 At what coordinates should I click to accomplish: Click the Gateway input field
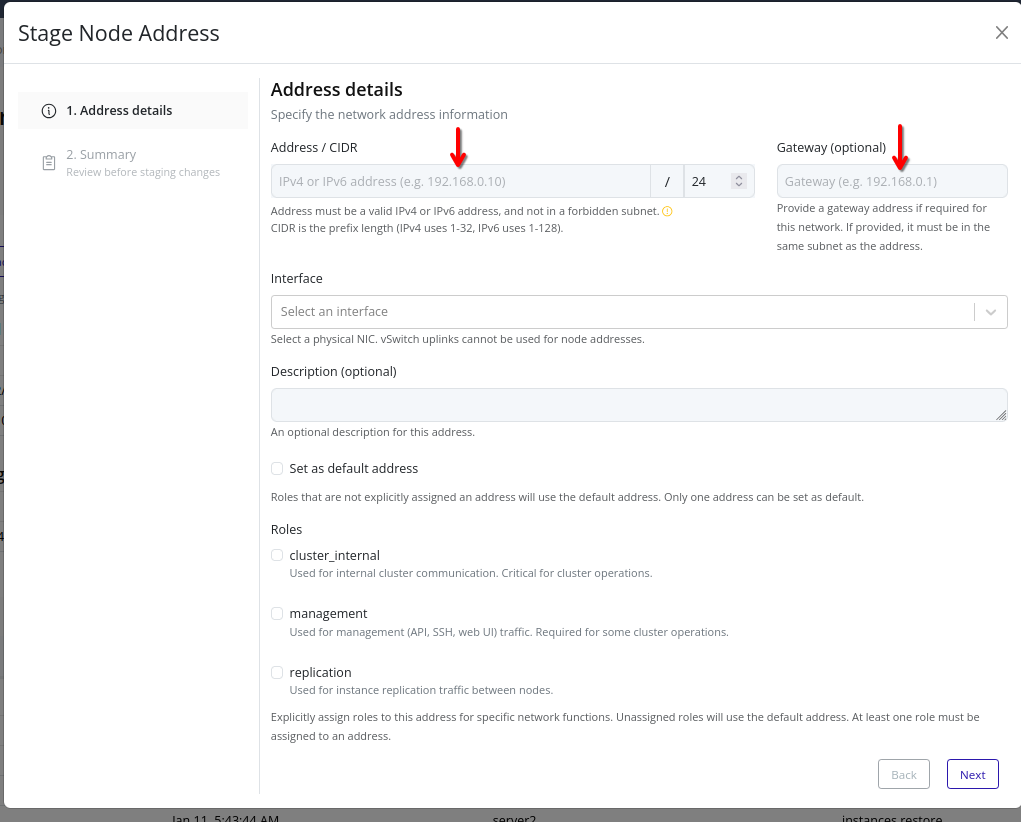pyautogui.click(x=890, y=180)
